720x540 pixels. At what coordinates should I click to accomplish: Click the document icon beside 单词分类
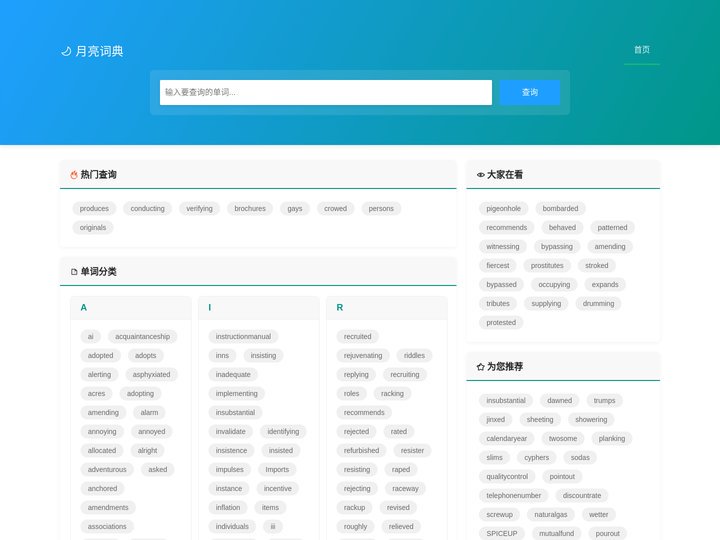tap(74, 272)
